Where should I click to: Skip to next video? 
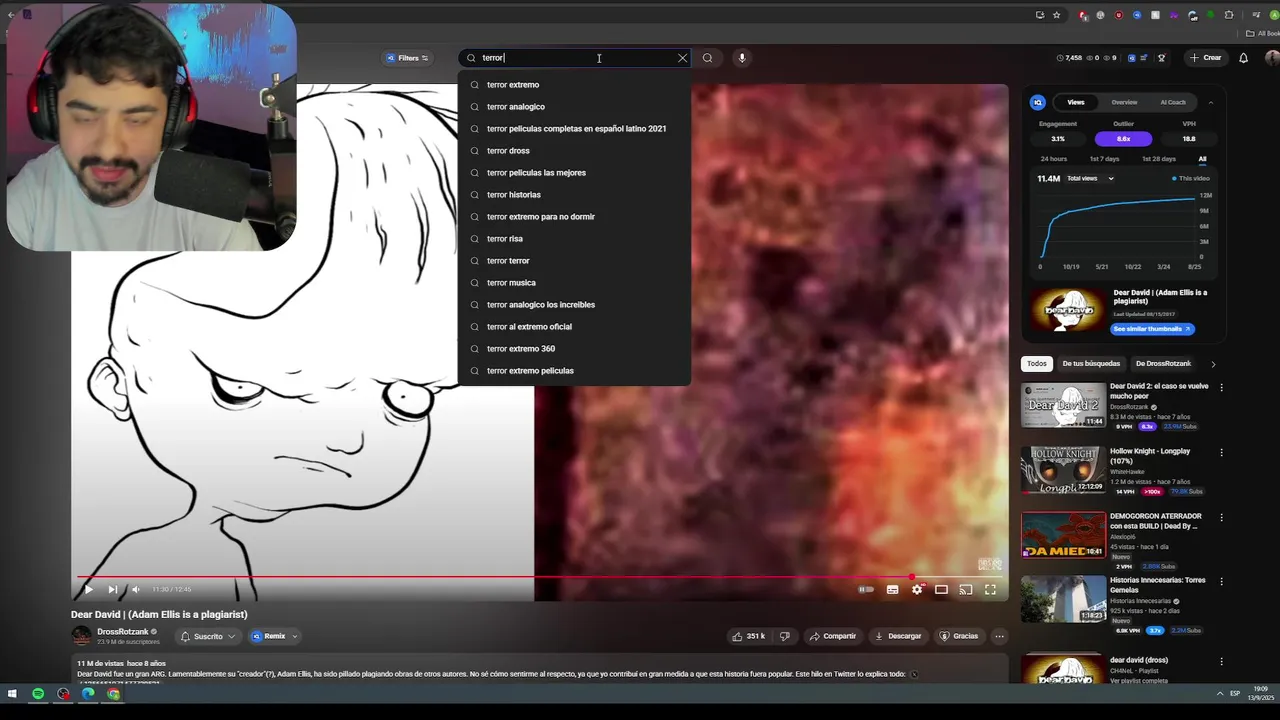point(112,589)
